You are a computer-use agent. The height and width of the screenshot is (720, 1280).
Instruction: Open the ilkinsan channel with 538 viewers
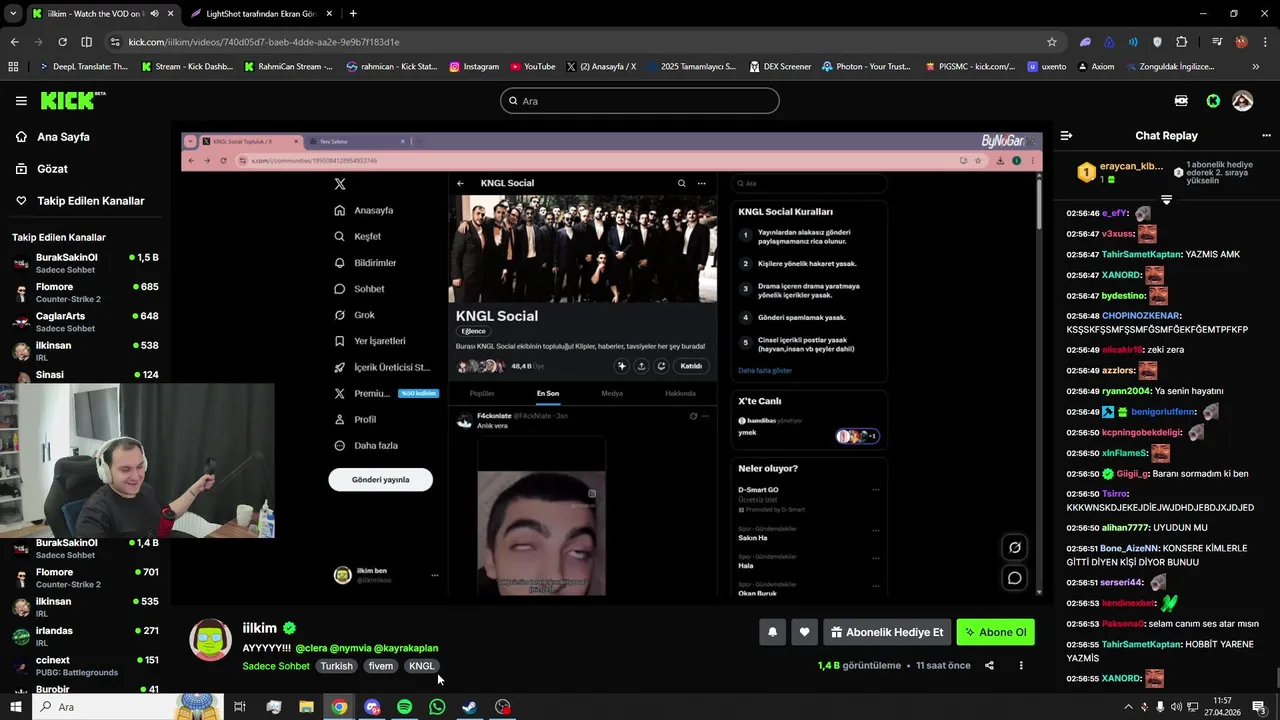(86, 350)
